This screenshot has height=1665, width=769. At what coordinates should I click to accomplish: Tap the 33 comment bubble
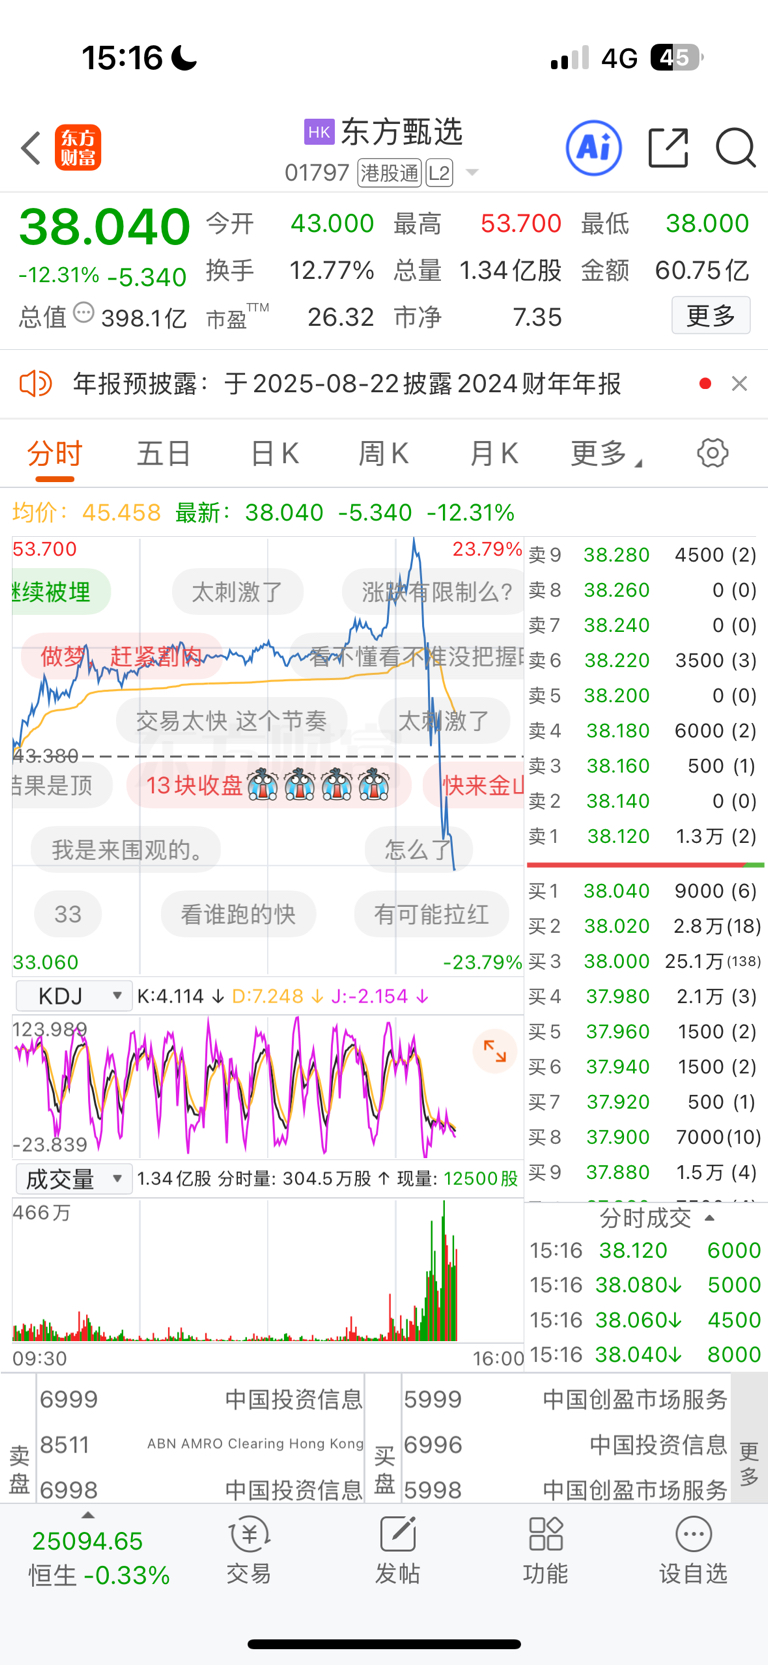pos(68,914)
